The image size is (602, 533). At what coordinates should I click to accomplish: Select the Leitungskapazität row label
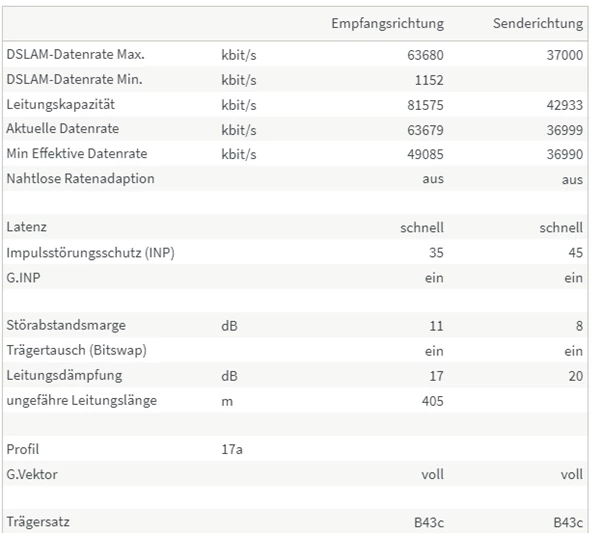click(59, 105)
